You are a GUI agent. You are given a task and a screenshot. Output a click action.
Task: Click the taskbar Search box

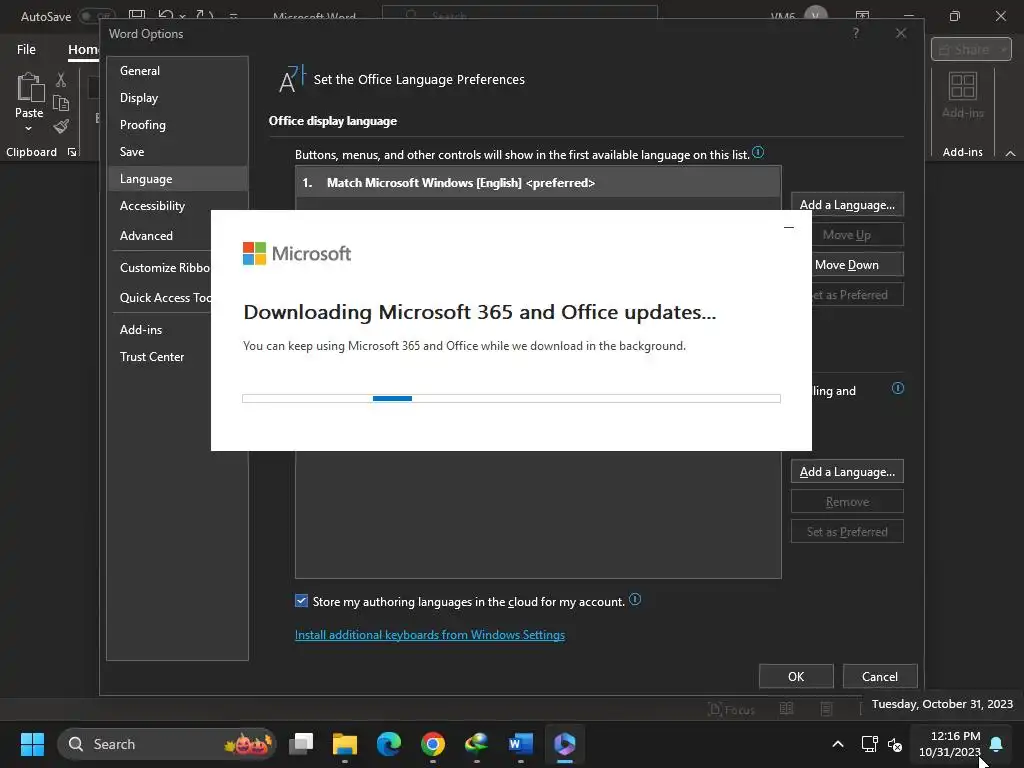[167, 744]
